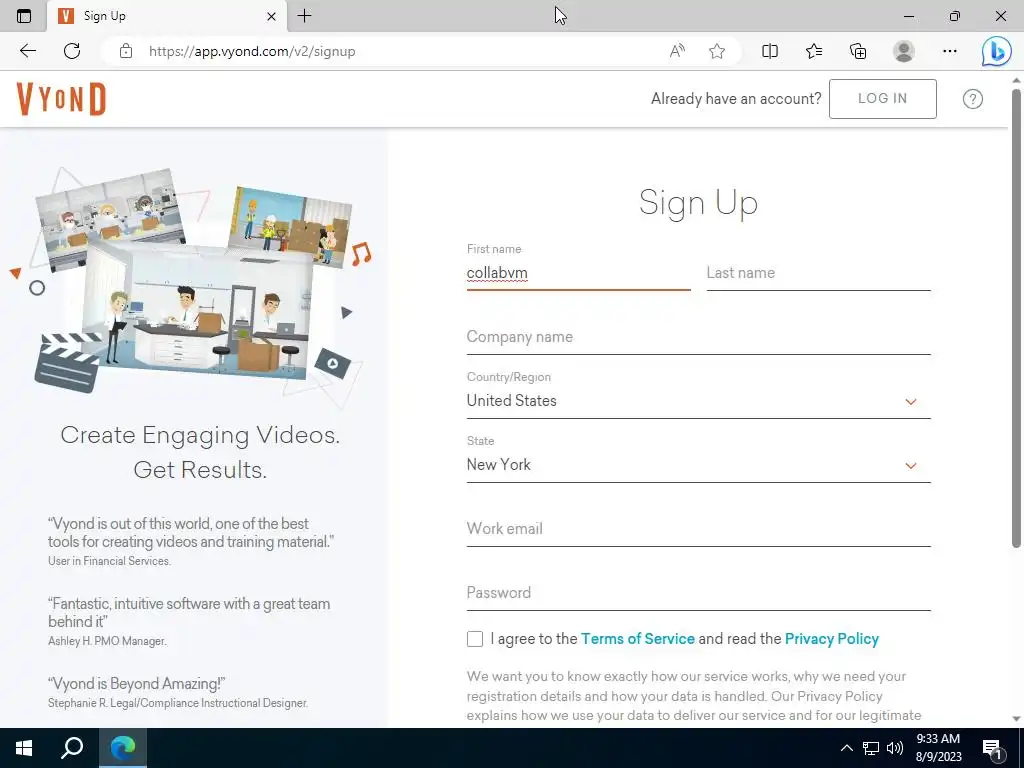
Task: Open the Favorites list
Action: [814, 51]
